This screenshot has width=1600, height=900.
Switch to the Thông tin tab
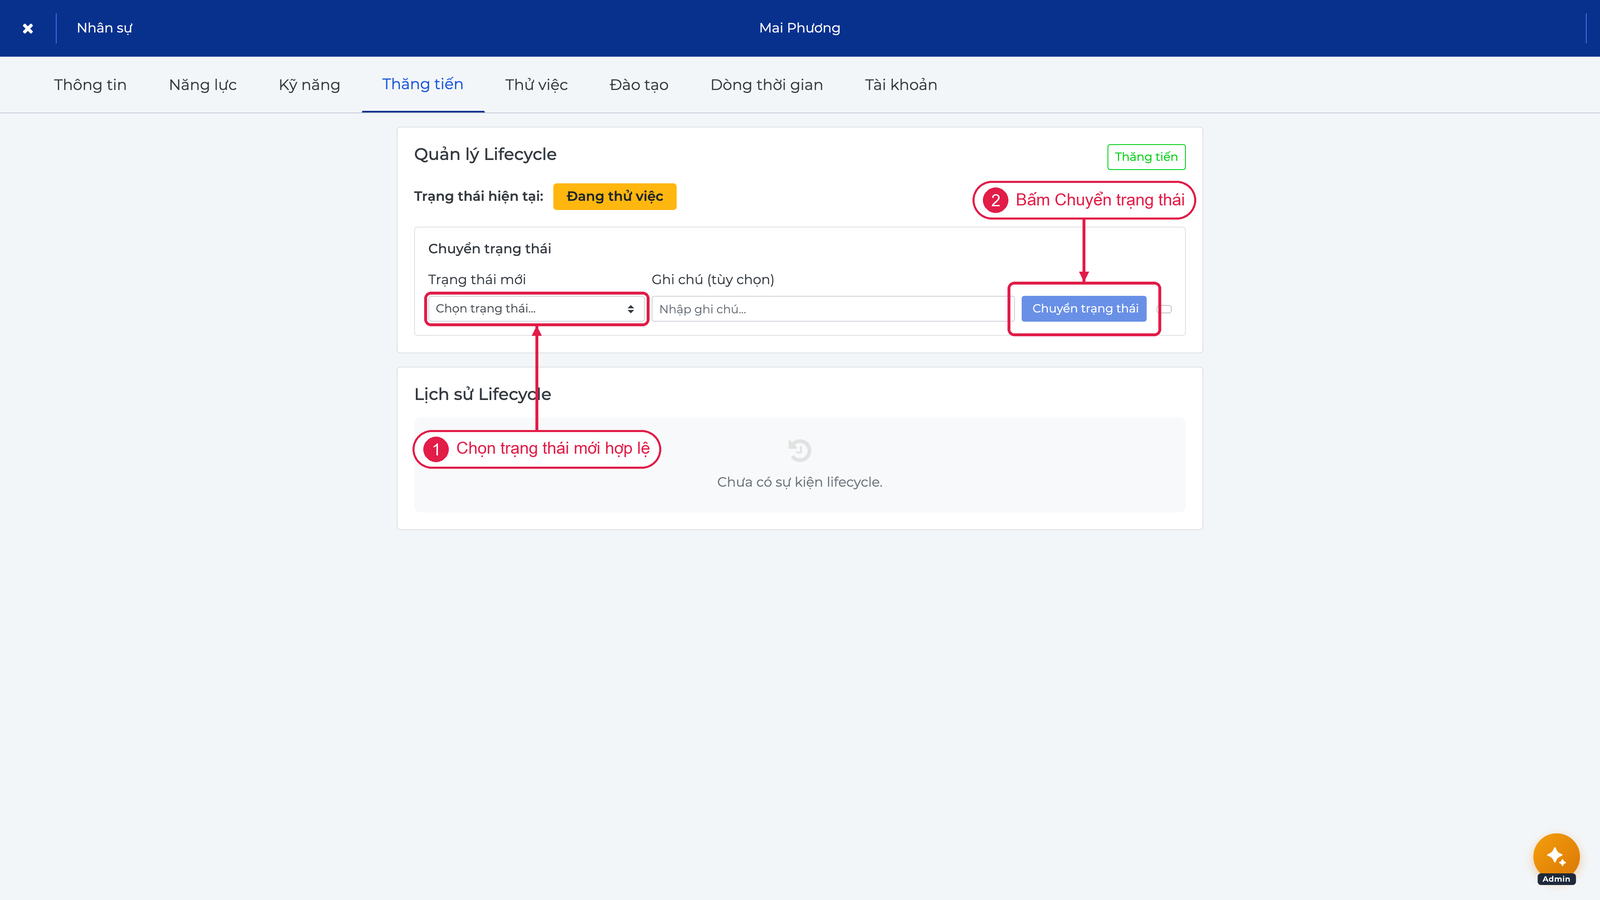[x=90, y=85]
